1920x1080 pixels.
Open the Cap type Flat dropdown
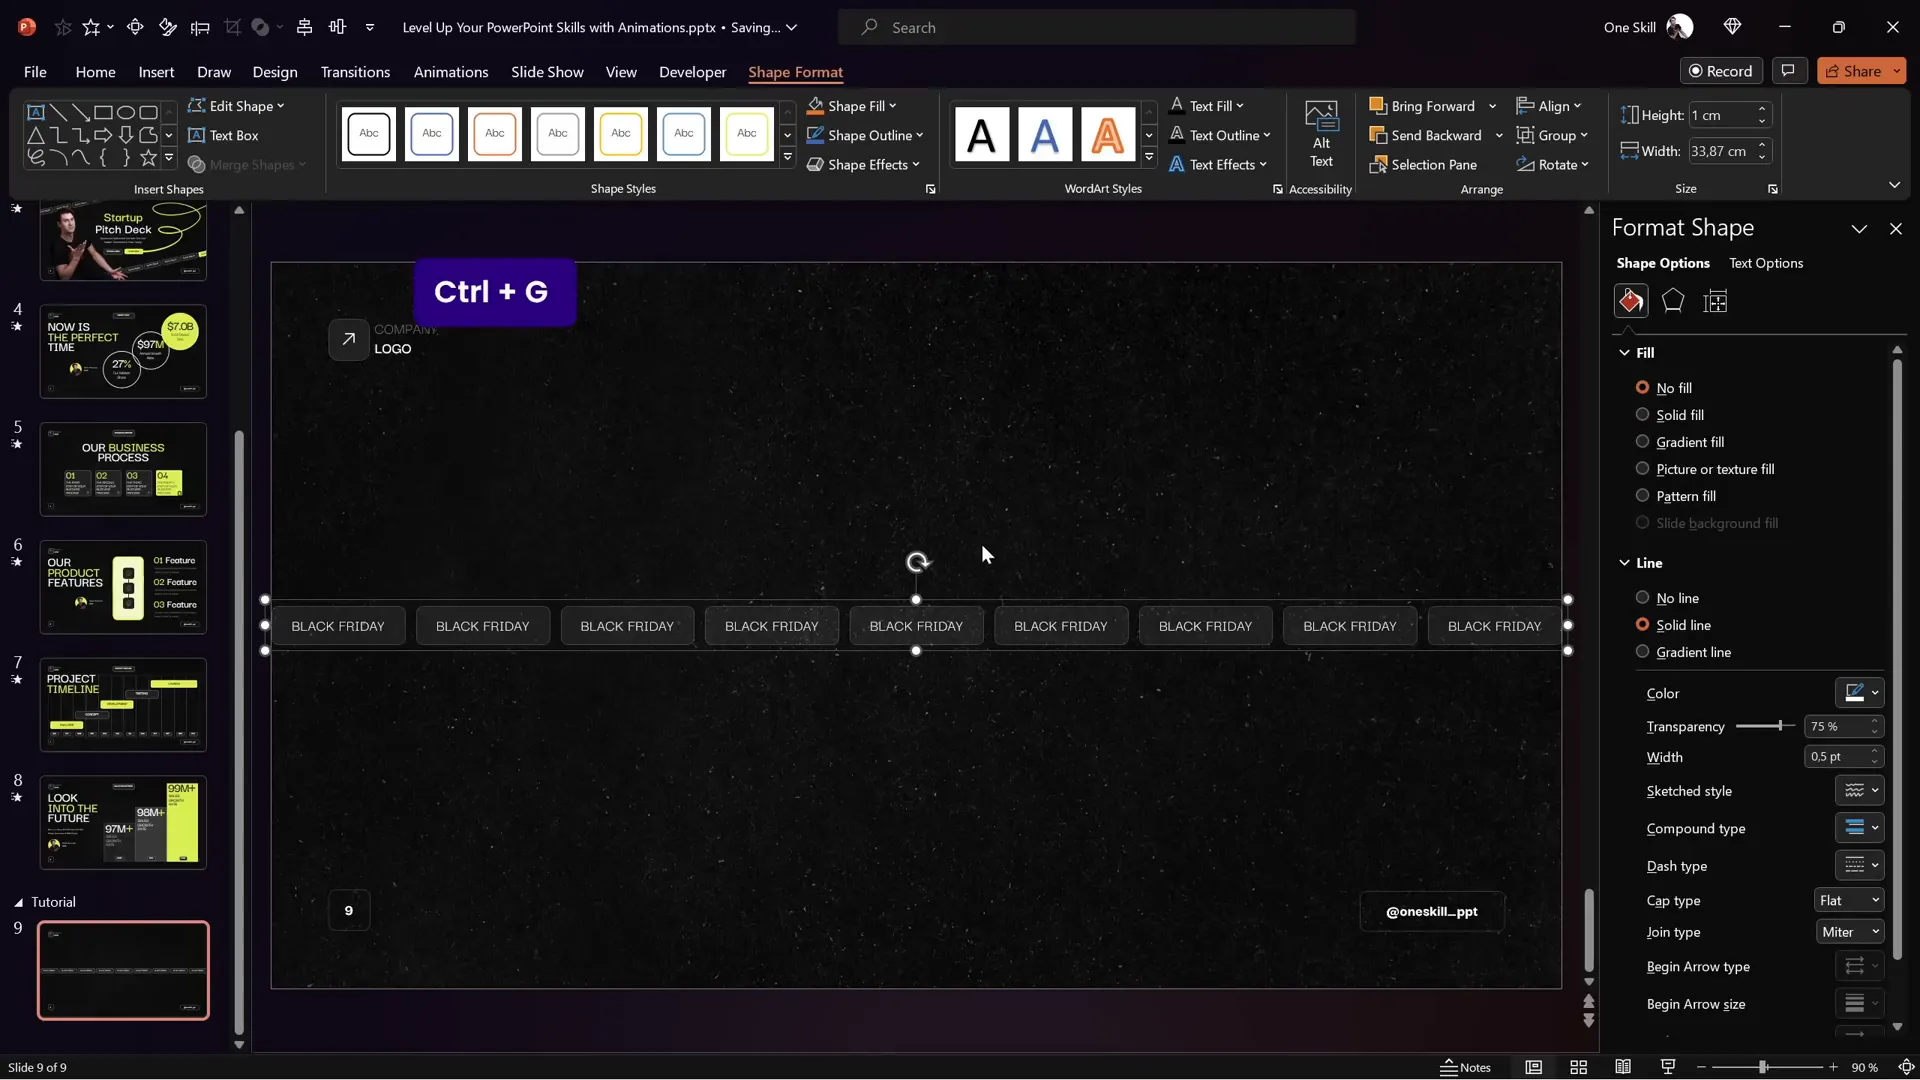pos(1849,900)
